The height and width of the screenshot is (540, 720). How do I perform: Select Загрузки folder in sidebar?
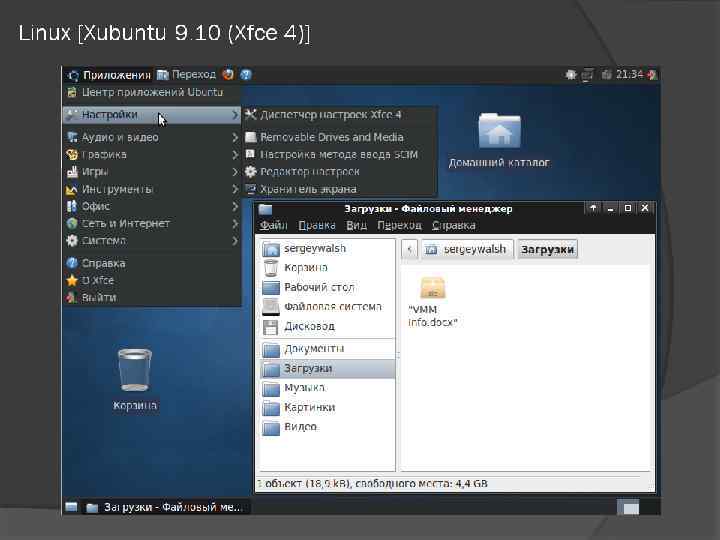(327, 369)
